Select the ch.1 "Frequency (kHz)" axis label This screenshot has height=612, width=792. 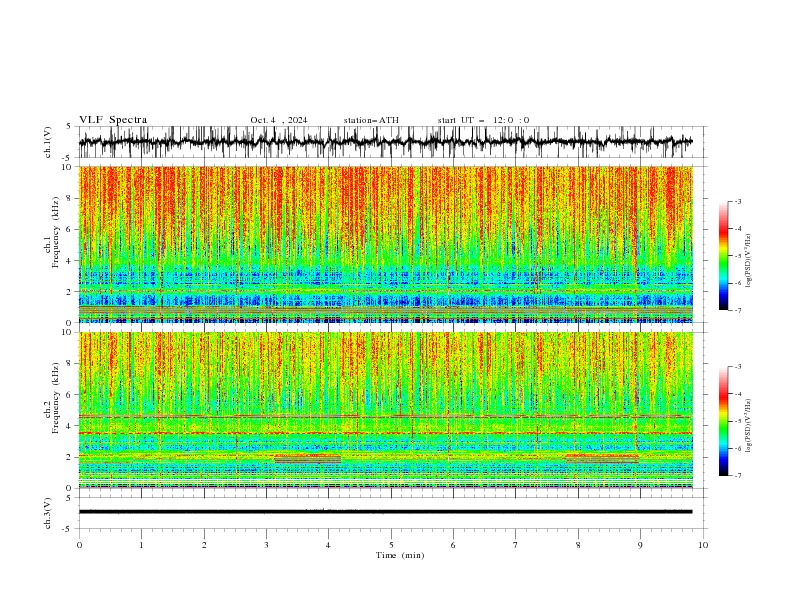(55, 233)
